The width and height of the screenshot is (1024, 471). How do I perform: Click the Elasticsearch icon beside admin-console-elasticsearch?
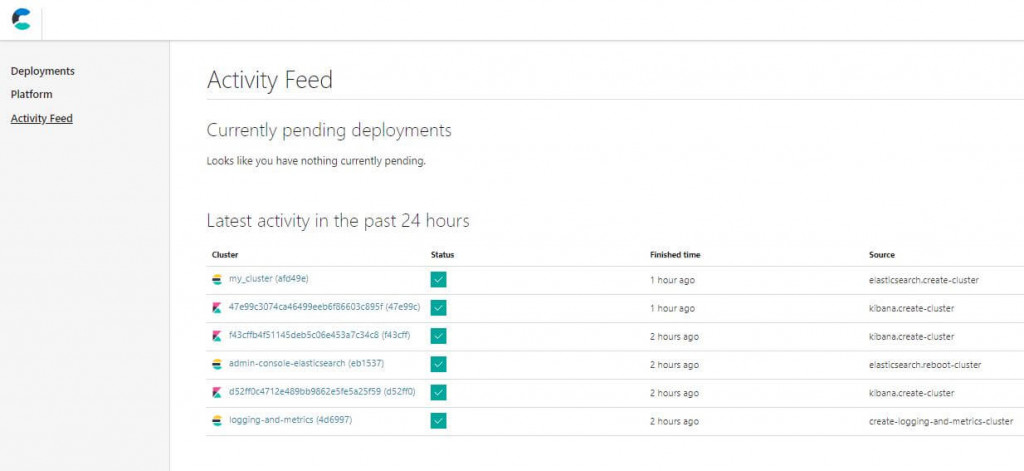tap(217, 365)
